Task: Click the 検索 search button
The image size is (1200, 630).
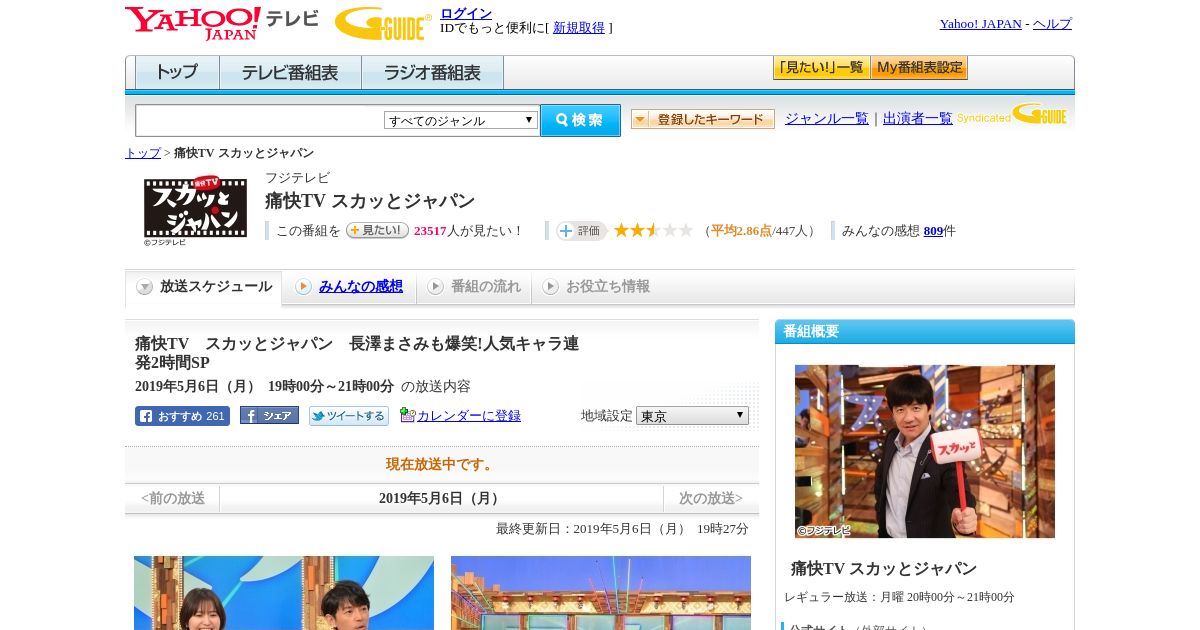Action: pos(580,120)
